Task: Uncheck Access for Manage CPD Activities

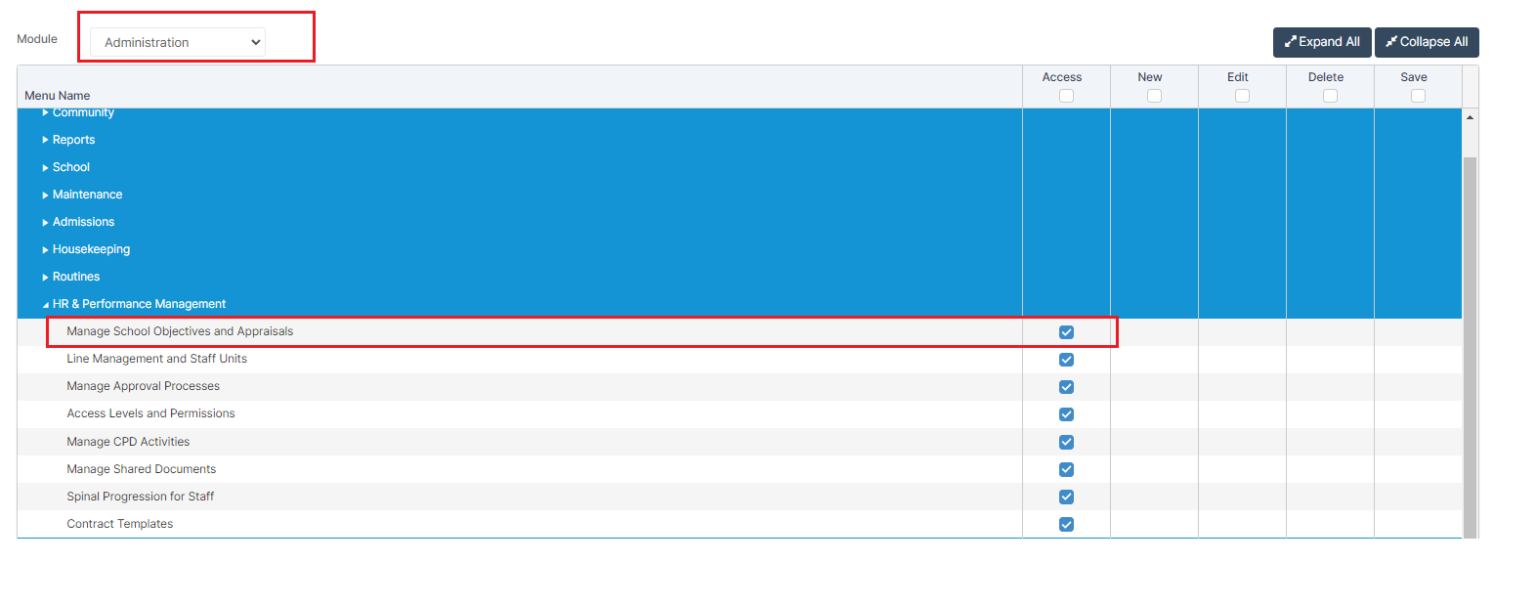Action: tap(1066, 442)
